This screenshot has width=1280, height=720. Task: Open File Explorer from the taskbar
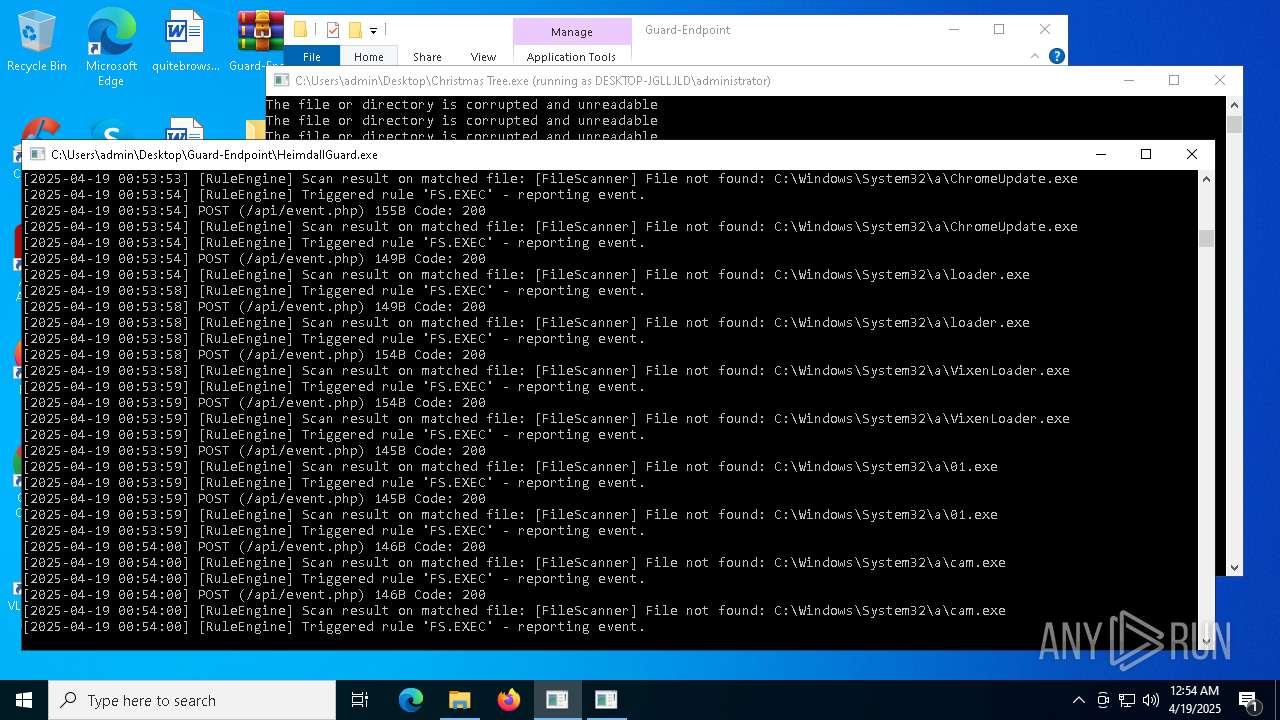pos(459,700)
